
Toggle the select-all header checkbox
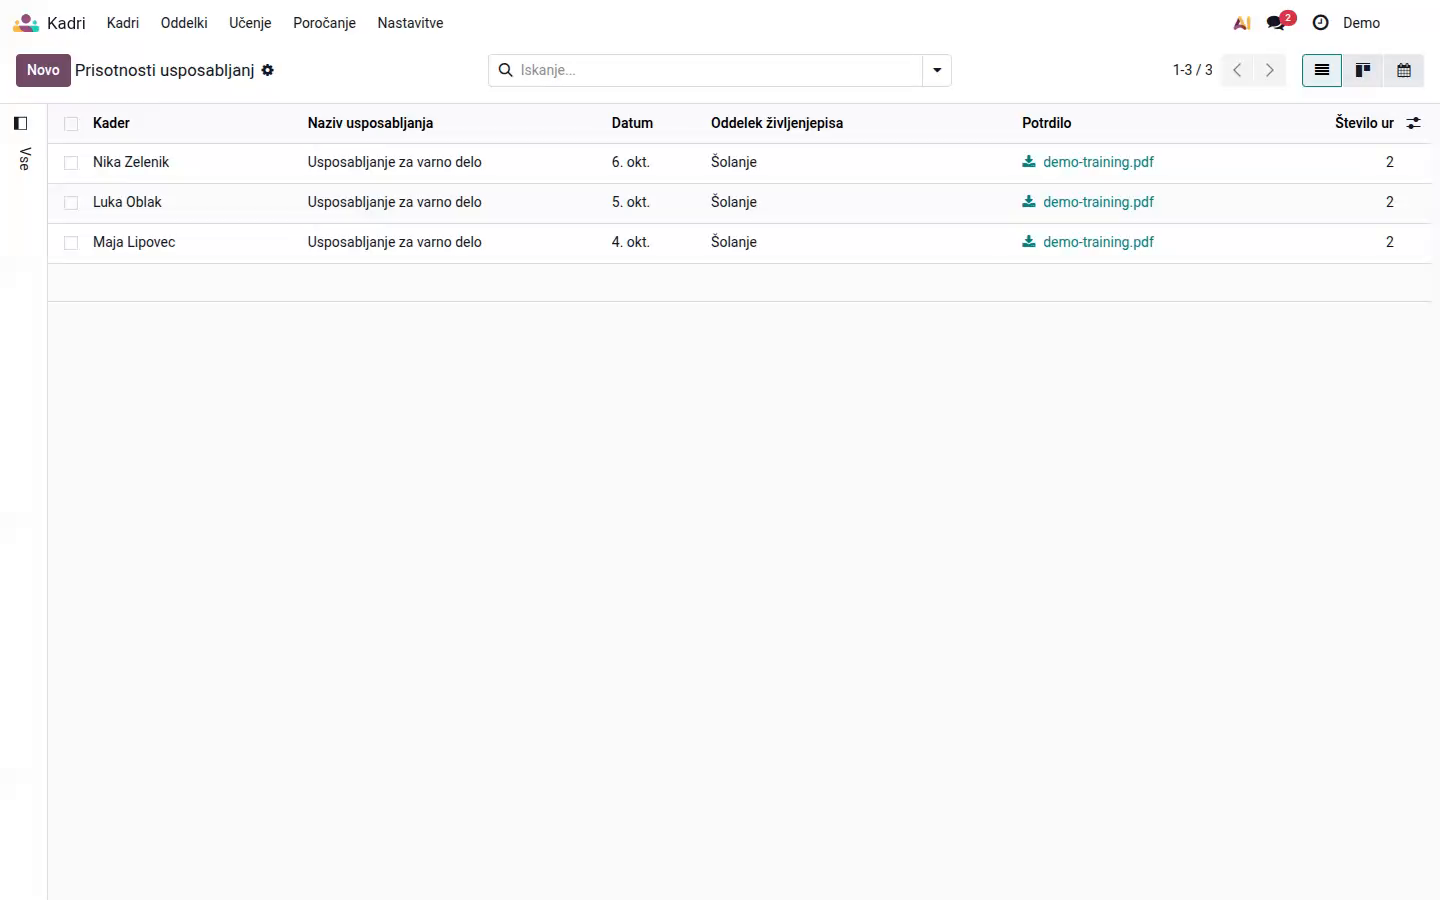(x=71, y=123)
